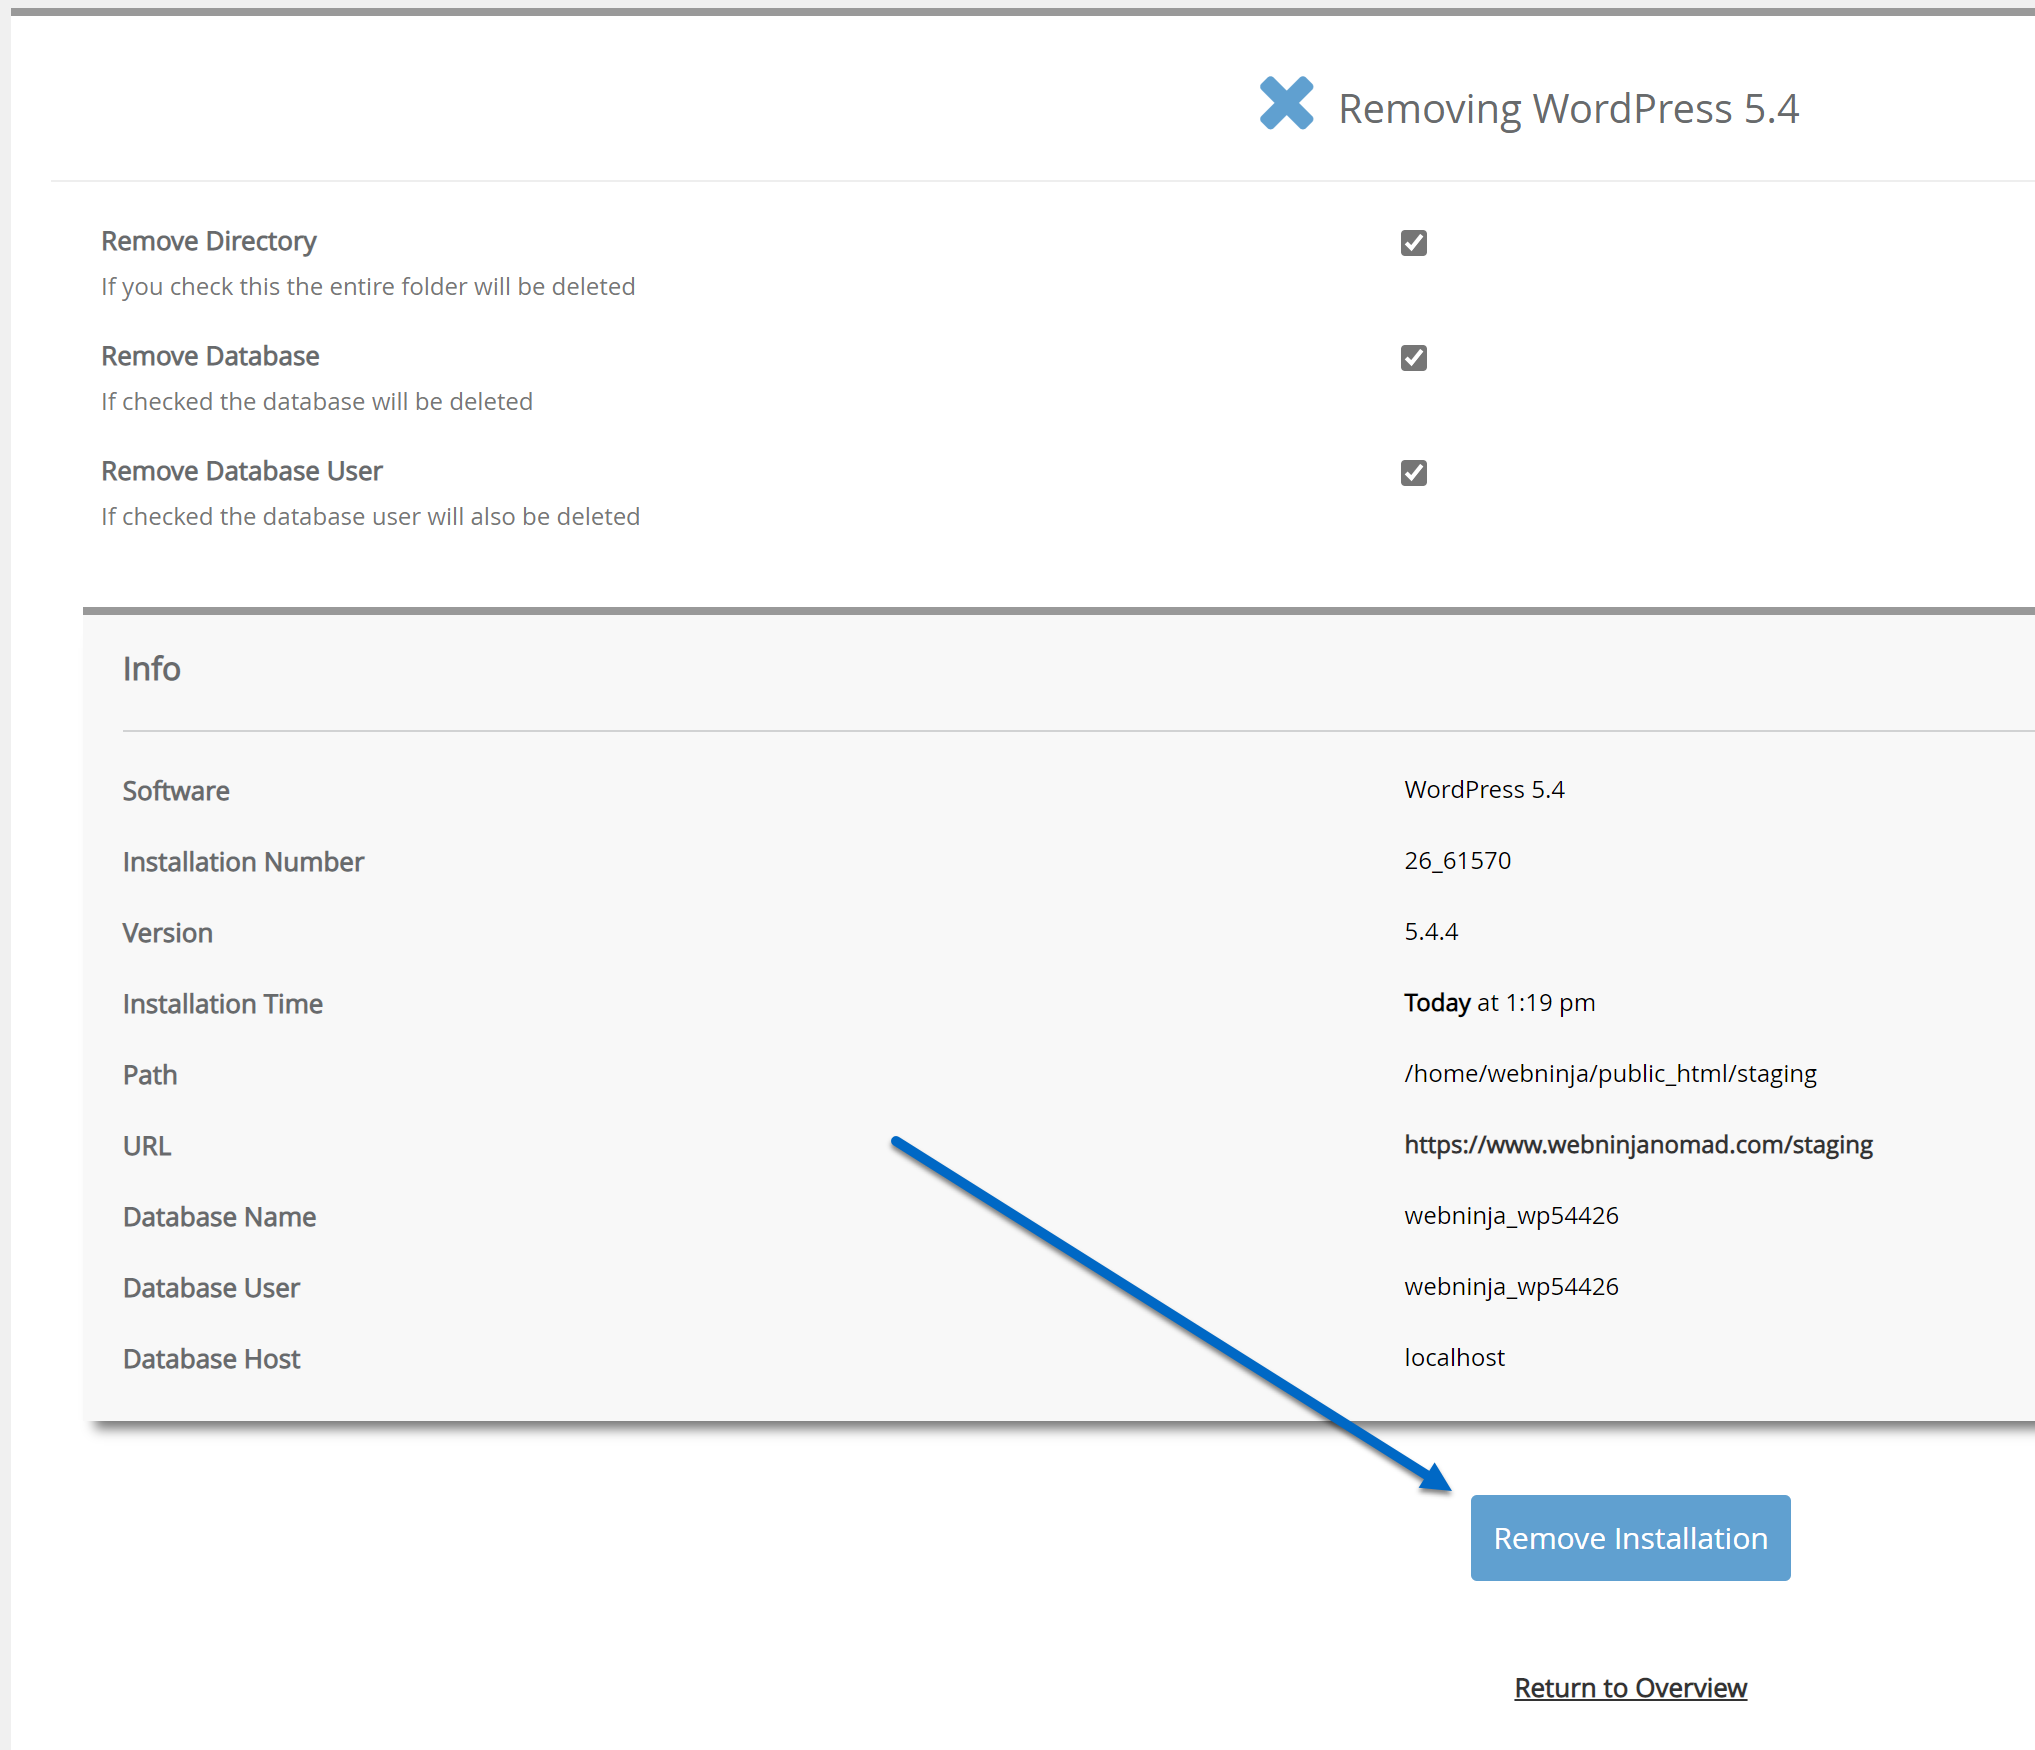Open the staging site URL link

[1638, 1145]
